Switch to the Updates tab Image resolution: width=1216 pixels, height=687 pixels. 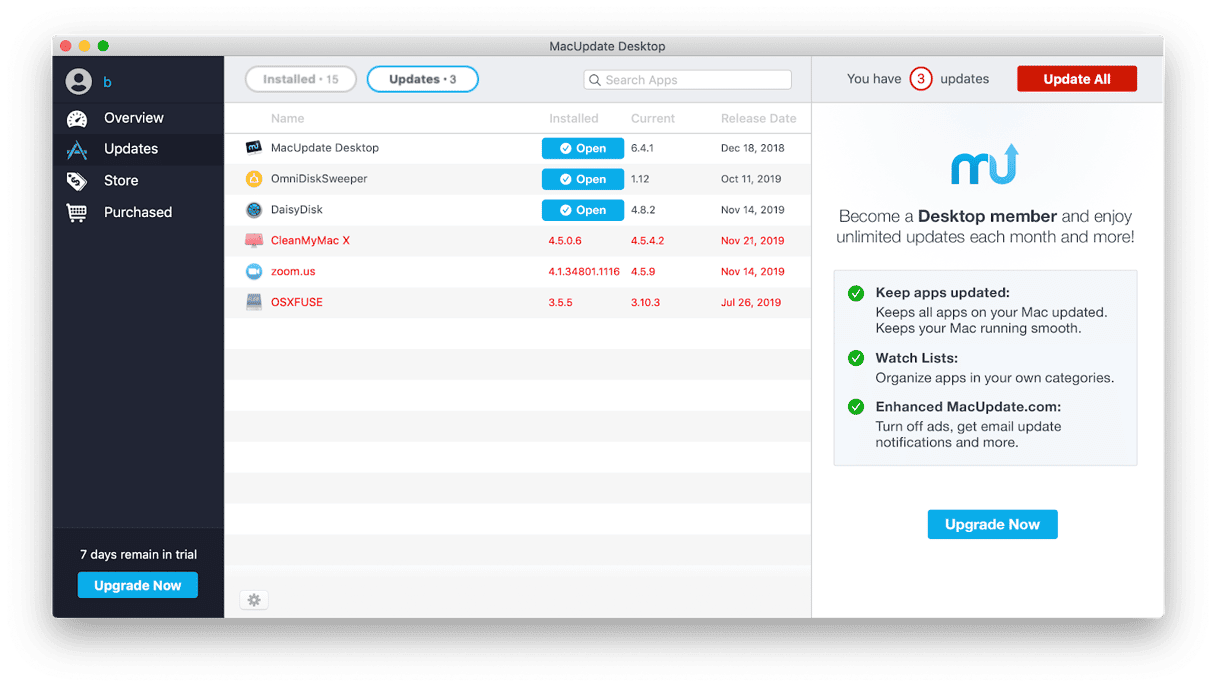[x=422, y=79]
